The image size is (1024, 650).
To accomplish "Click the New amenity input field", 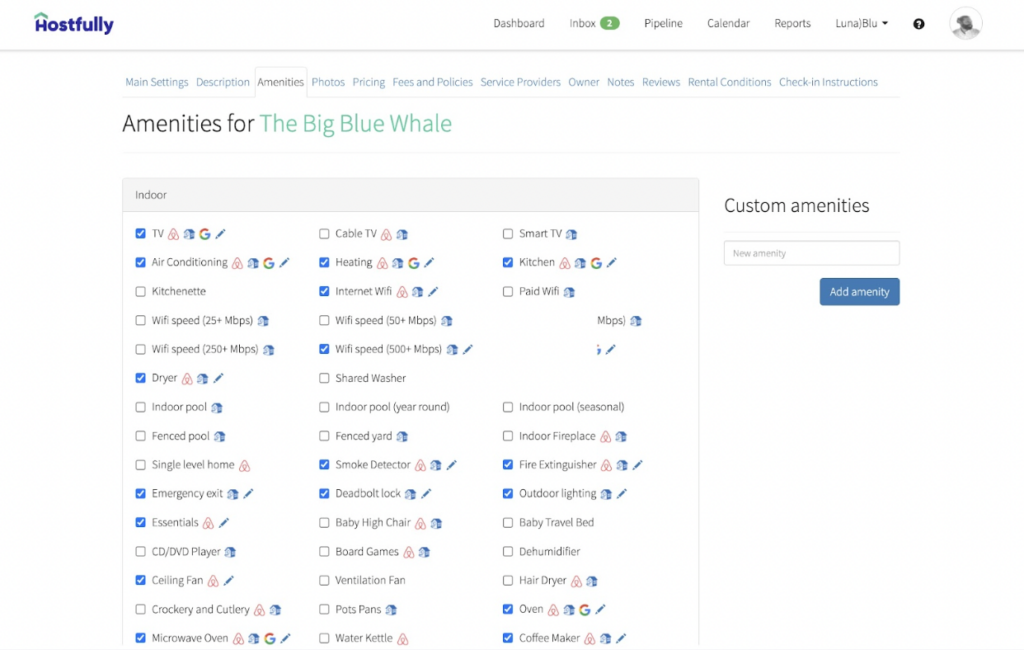I will [811, 253].
